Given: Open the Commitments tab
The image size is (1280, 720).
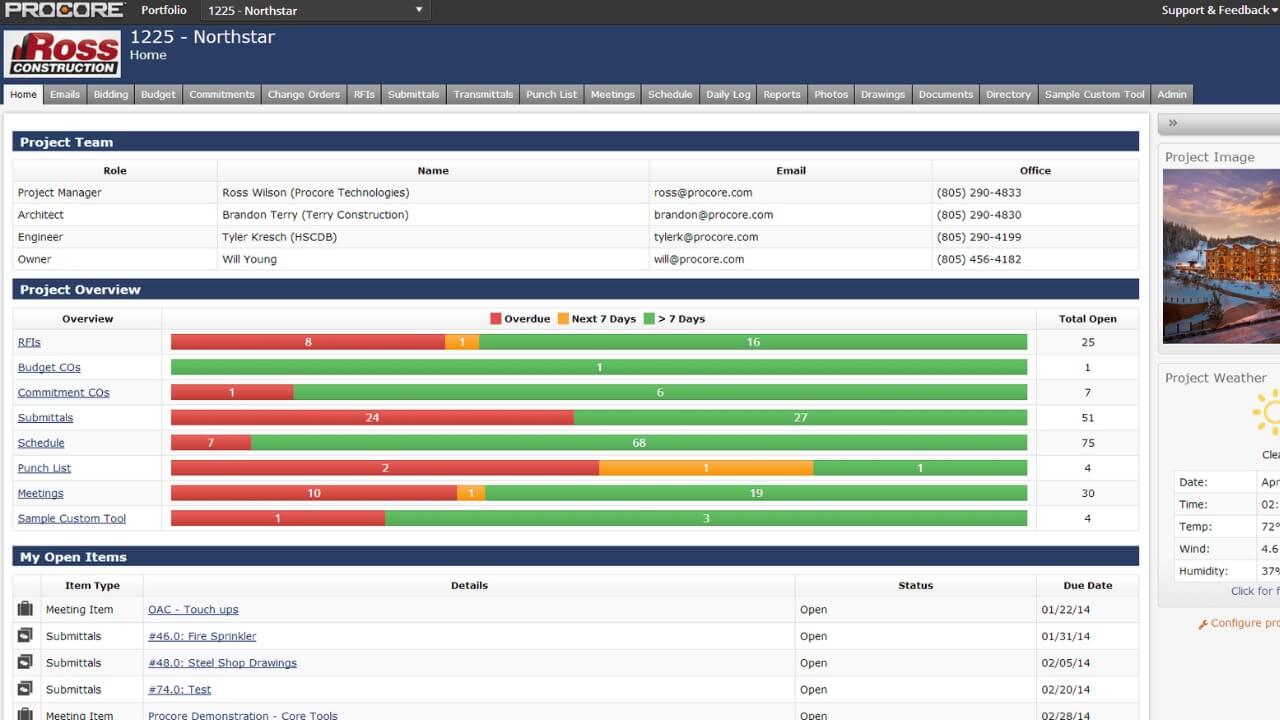Looking at the screenshot, I should coord(222,94).
